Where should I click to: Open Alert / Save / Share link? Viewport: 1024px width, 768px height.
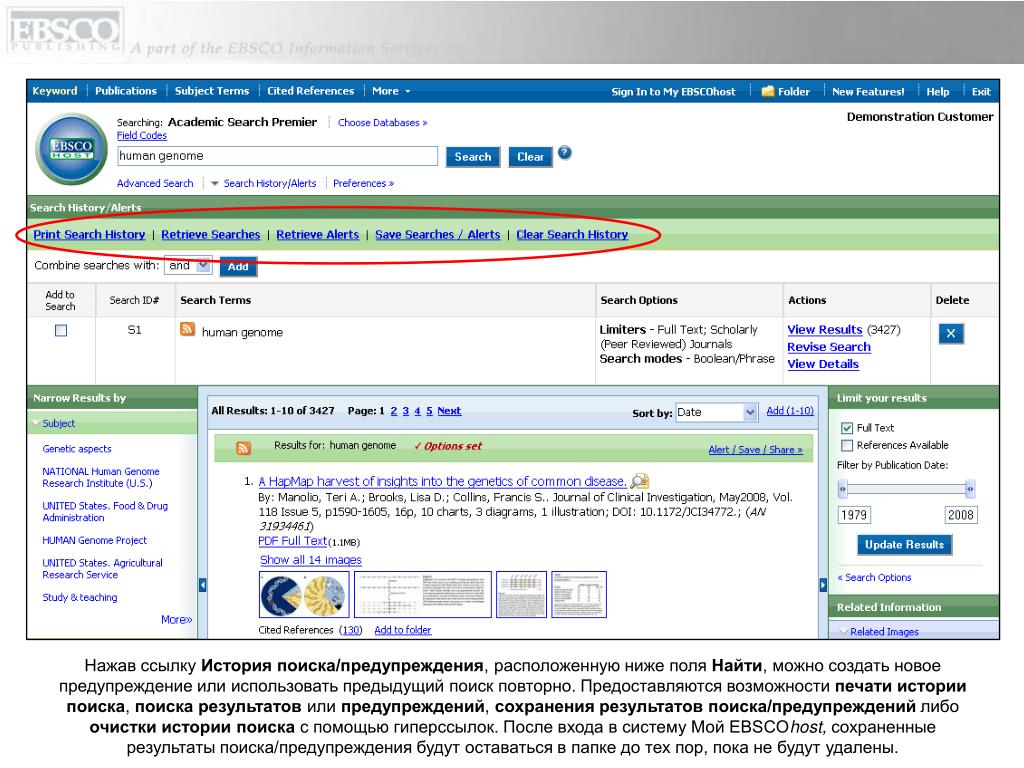click(x=756, y=450)
